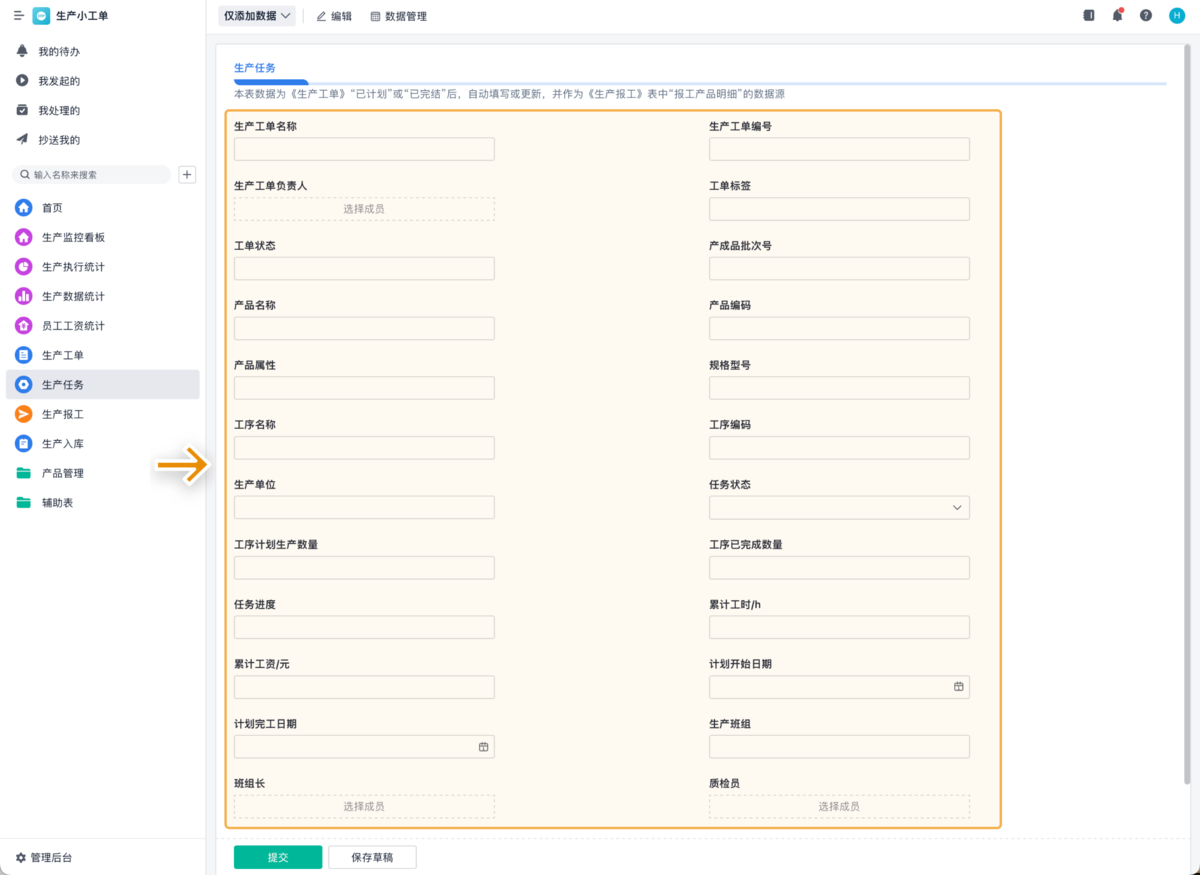This screenshot has height=875, width=1200.
Task: Click the 提交 button
Action: click(x=278, y=857)
